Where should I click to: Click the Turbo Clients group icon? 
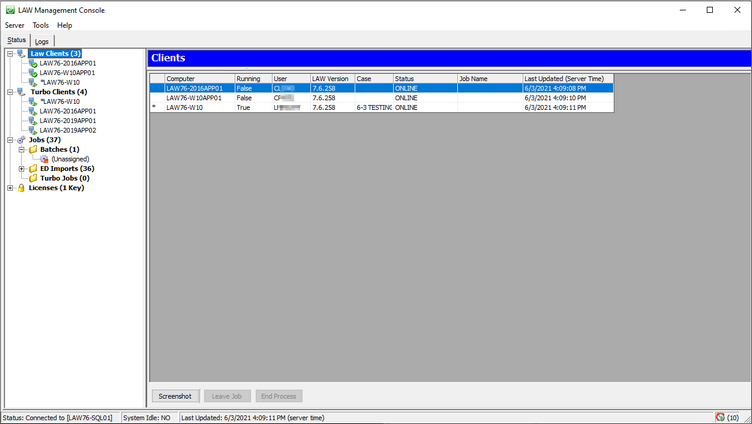click(22, 92)
